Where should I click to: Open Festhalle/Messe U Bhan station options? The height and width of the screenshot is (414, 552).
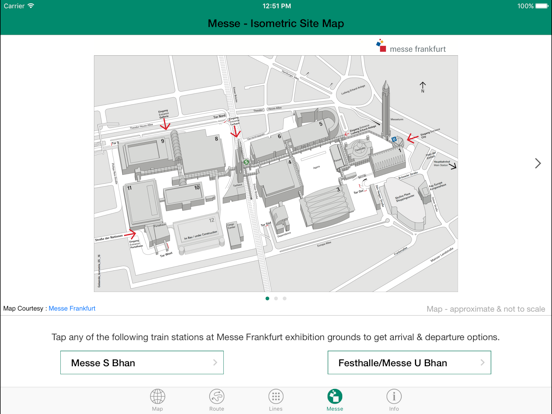(x=409, y=362)
